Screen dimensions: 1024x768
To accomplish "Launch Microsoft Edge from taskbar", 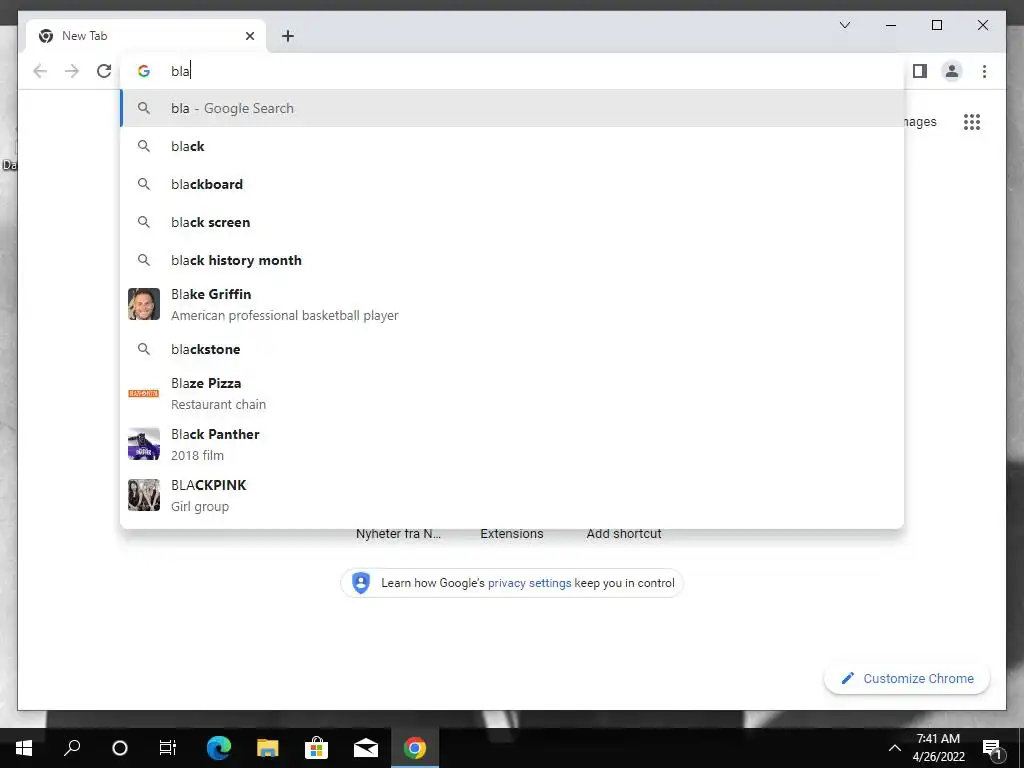I will [x=219, y=748].
